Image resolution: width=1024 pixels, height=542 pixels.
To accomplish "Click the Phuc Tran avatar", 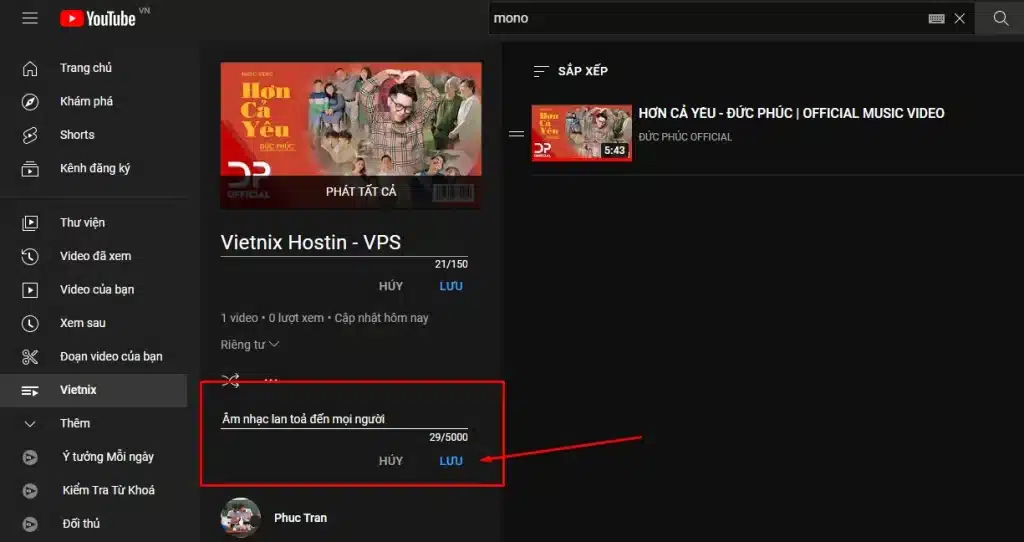I will tap(241, 518).
